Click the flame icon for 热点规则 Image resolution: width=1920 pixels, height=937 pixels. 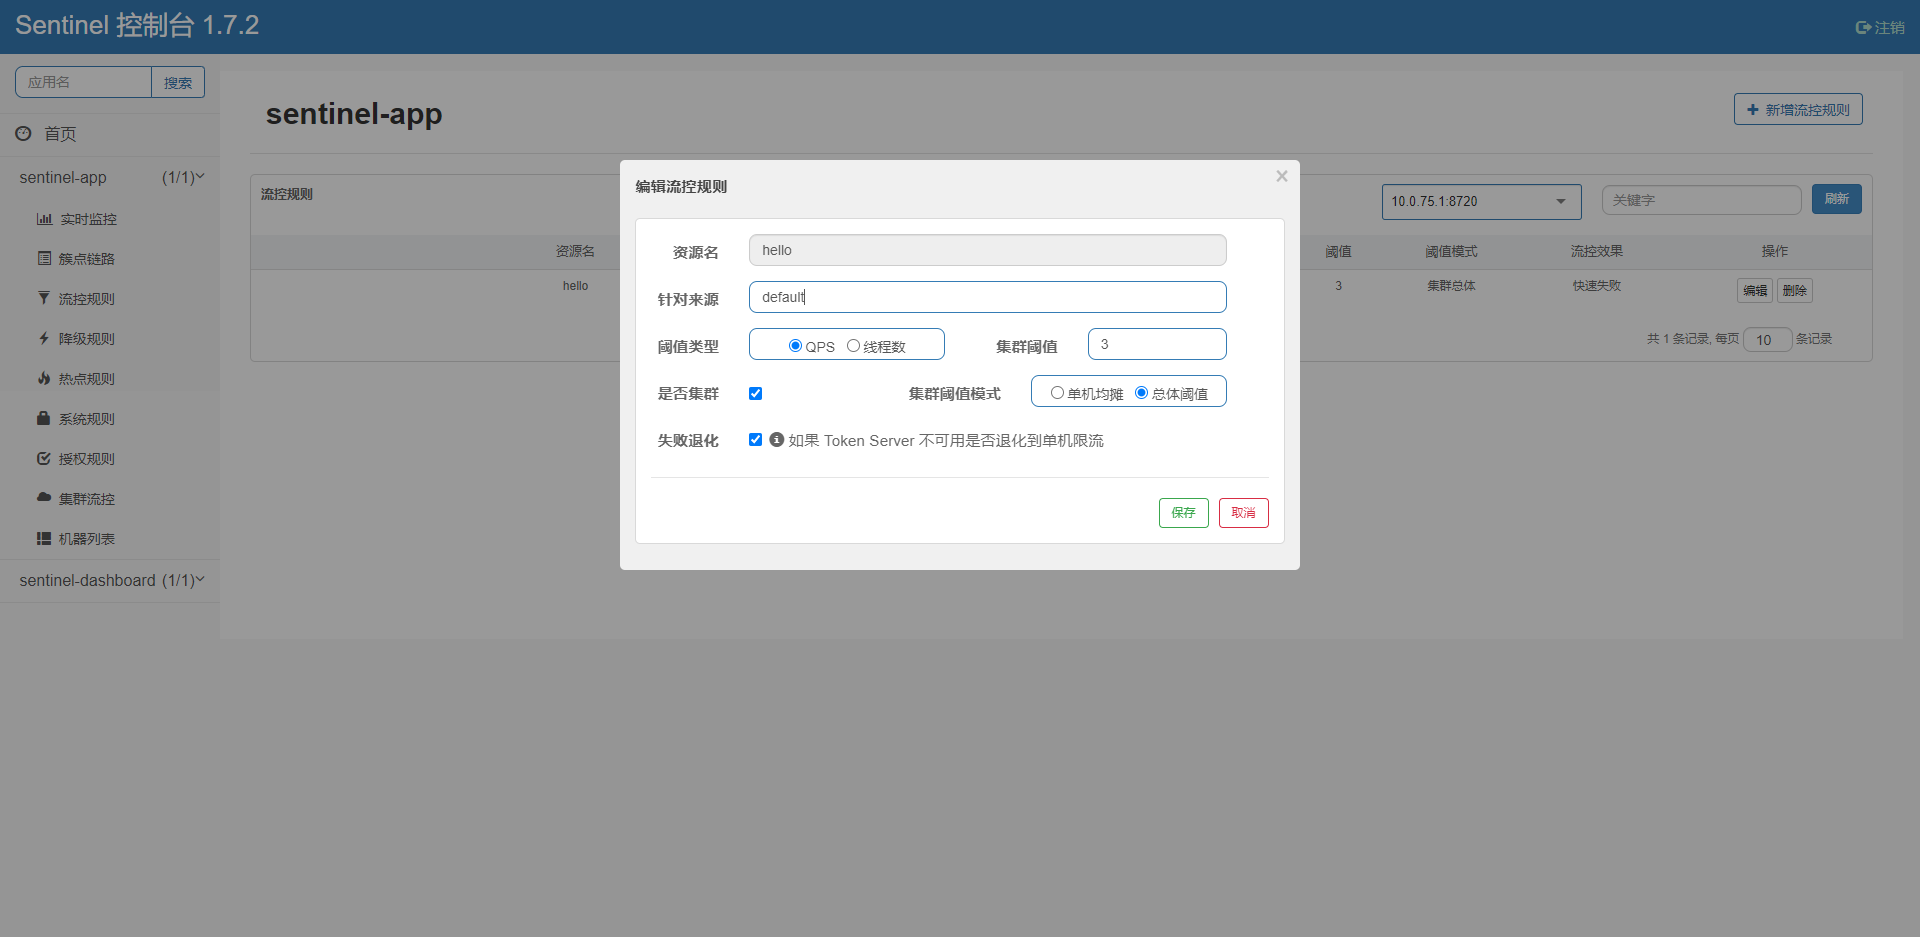point(44,378)
